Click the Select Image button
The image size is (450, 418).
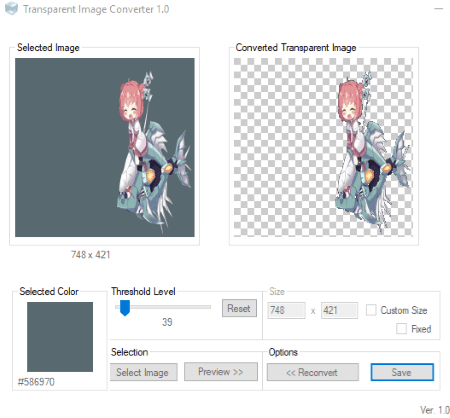[143, 372]
